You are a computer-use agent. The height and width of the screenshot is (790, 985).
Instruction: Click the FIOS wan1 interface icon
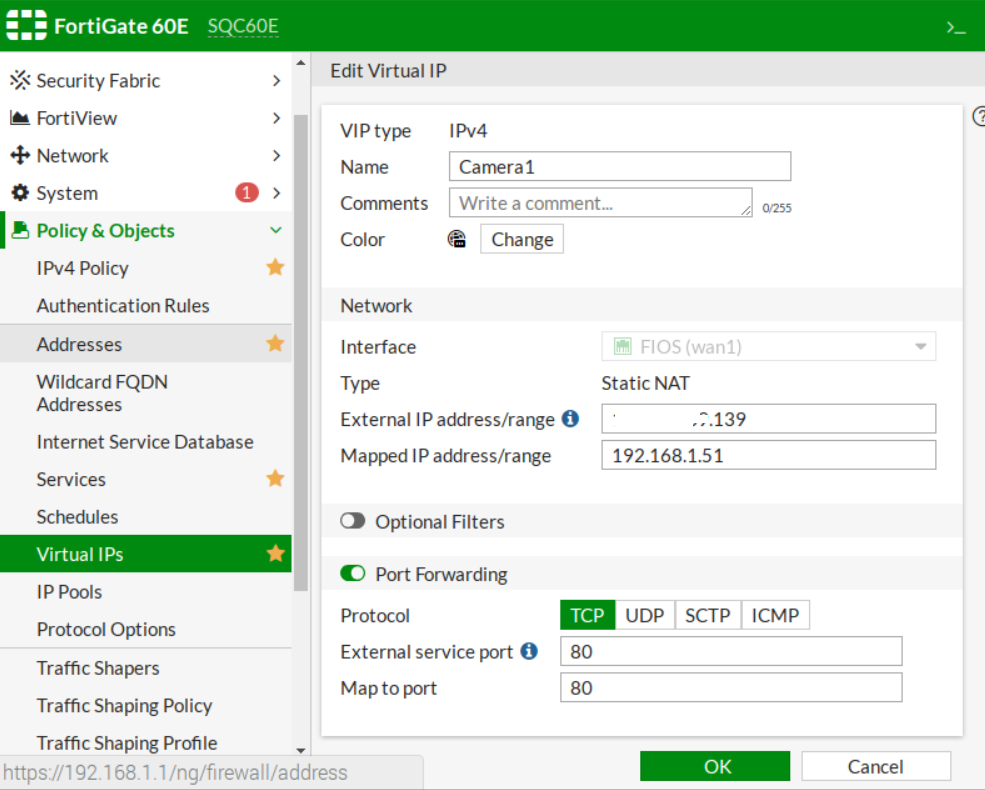(622, 347)
